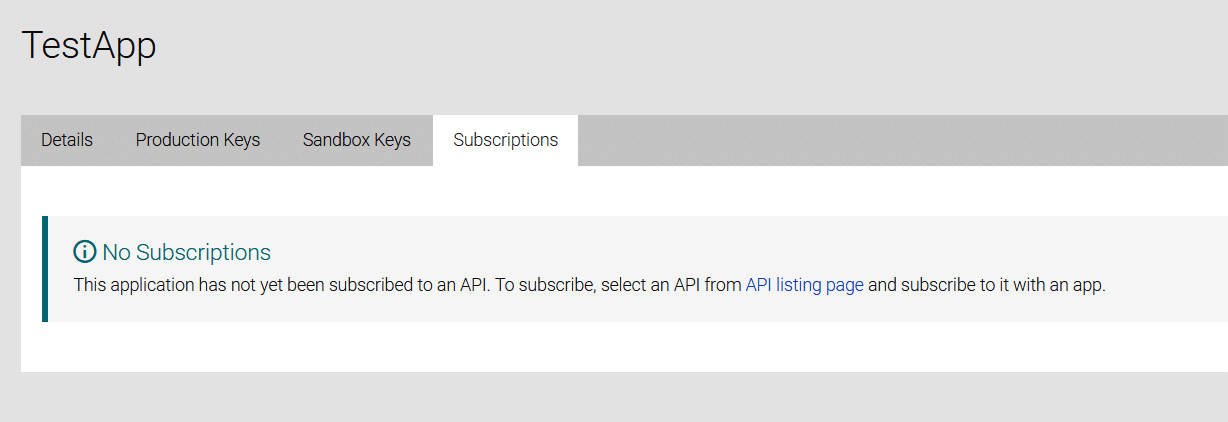Click the TestApp application title

[89, 46]
